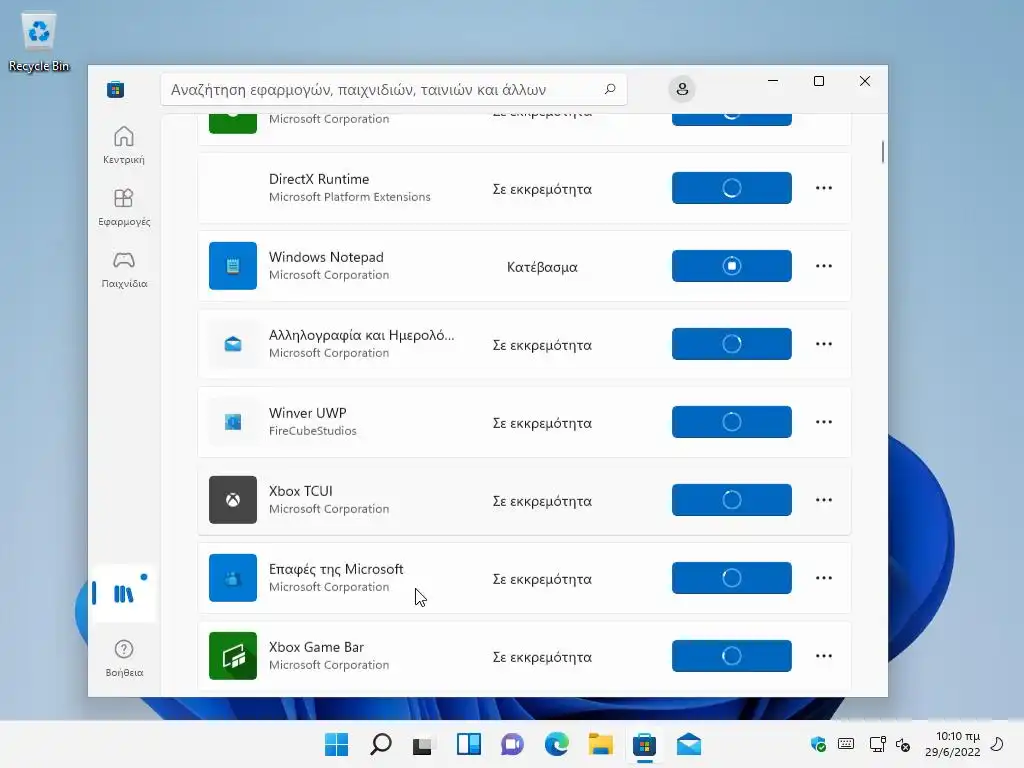This screenshot has height=768, width=1024.
Task: Open Mail app from taskbar
Action: tap(688, 744)
